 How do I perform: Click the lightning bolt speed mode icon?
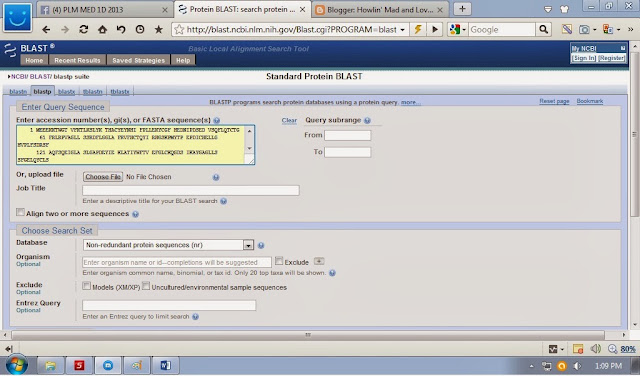418,29
